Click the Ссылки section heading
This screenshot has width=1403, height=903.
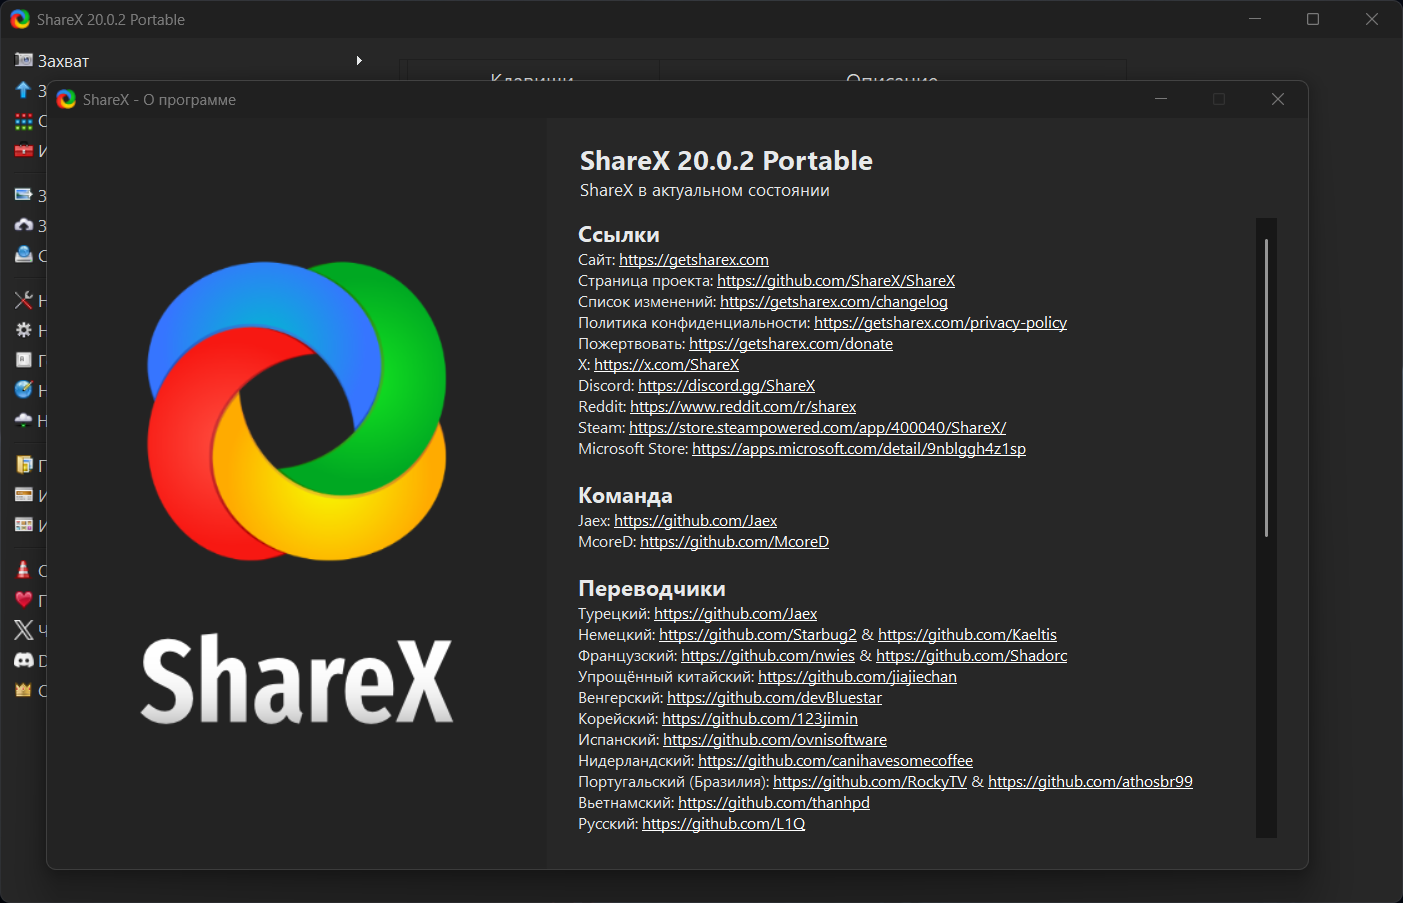619,235
